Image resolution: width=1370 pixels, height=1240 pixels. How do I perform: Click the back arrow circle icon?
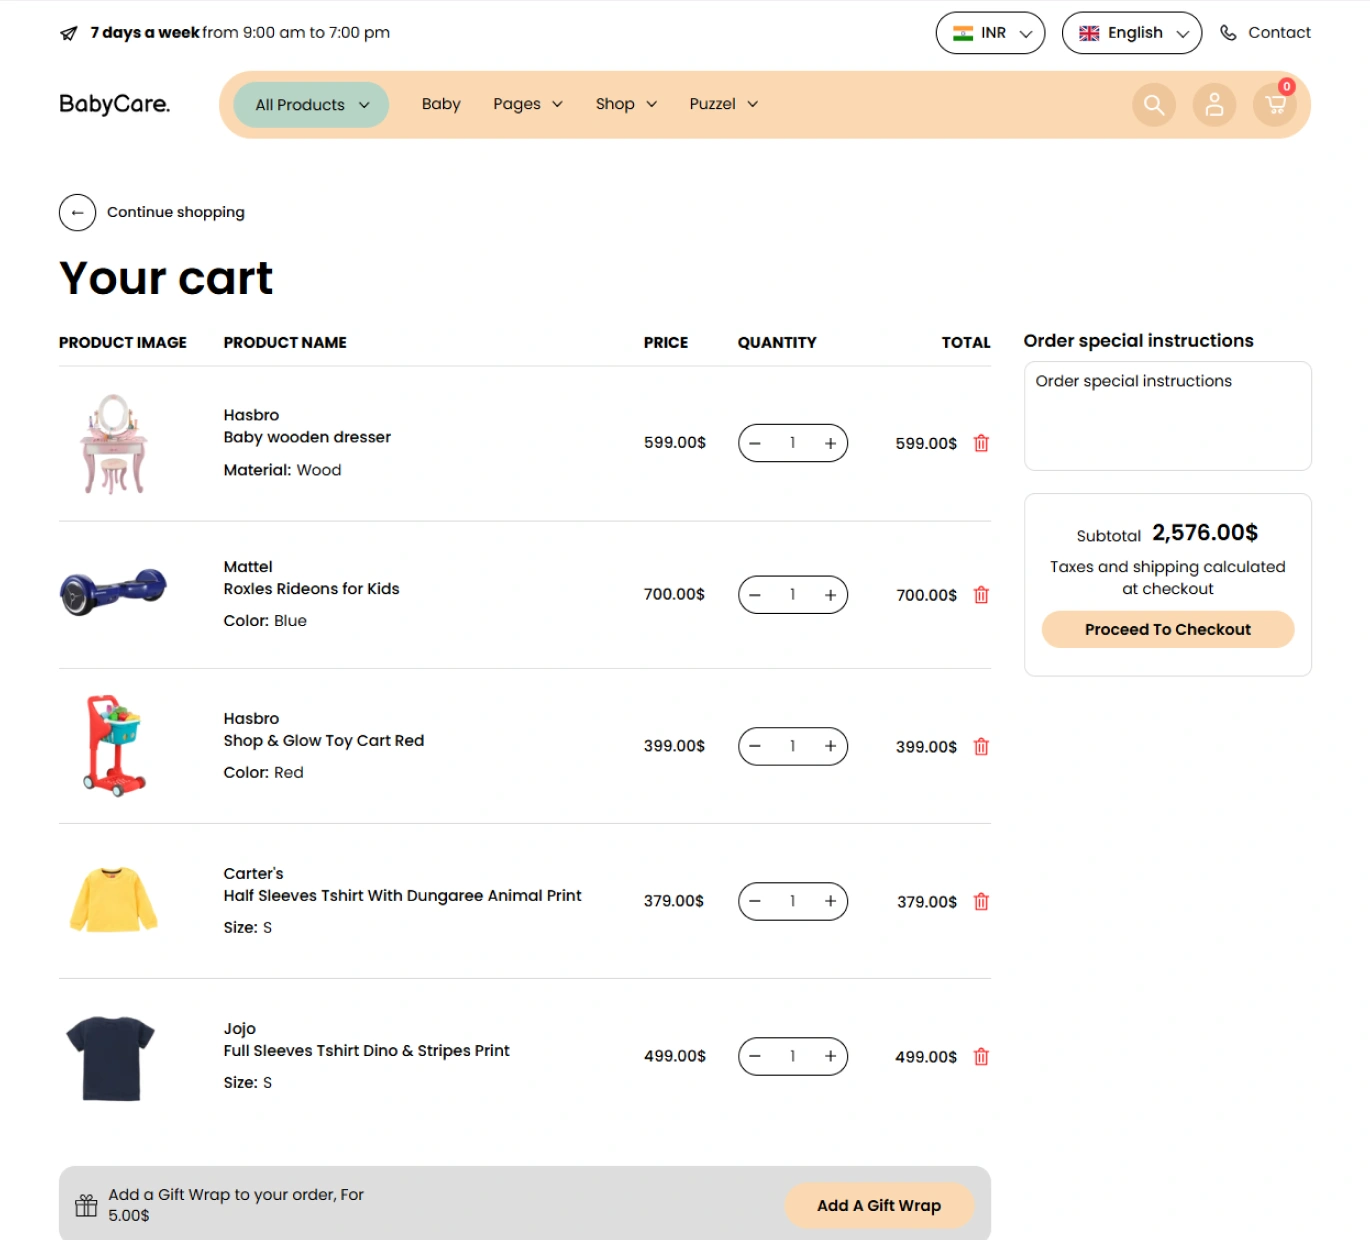click(x=77, y=212)
